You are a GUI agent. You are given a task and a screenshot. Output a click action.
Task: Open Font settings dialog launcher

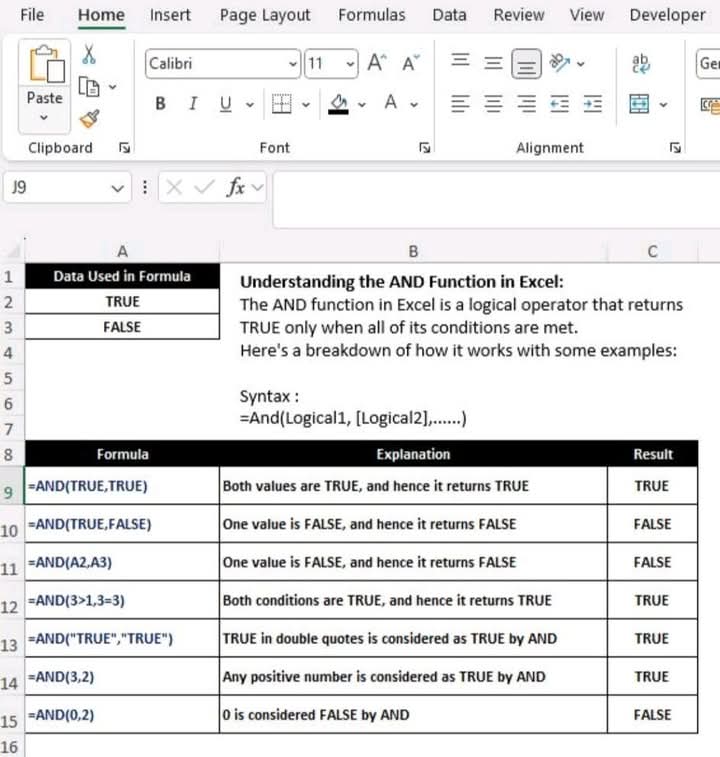point(424,148)
